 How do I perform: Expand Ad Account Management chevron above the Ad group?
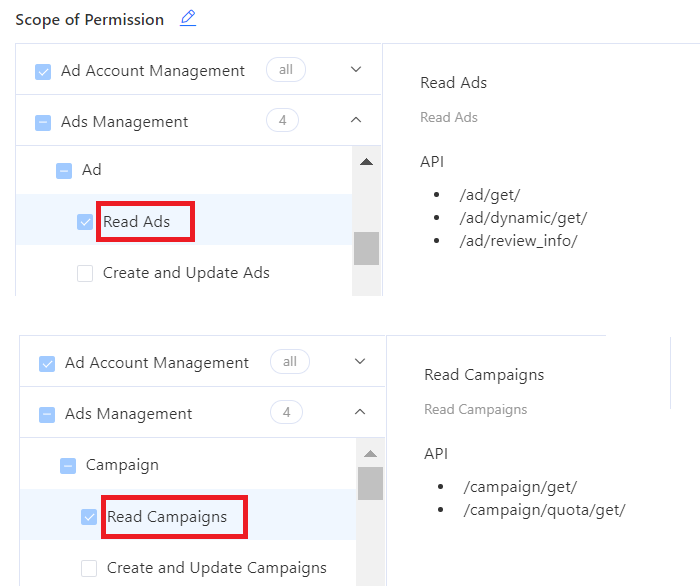pos(355,70)
